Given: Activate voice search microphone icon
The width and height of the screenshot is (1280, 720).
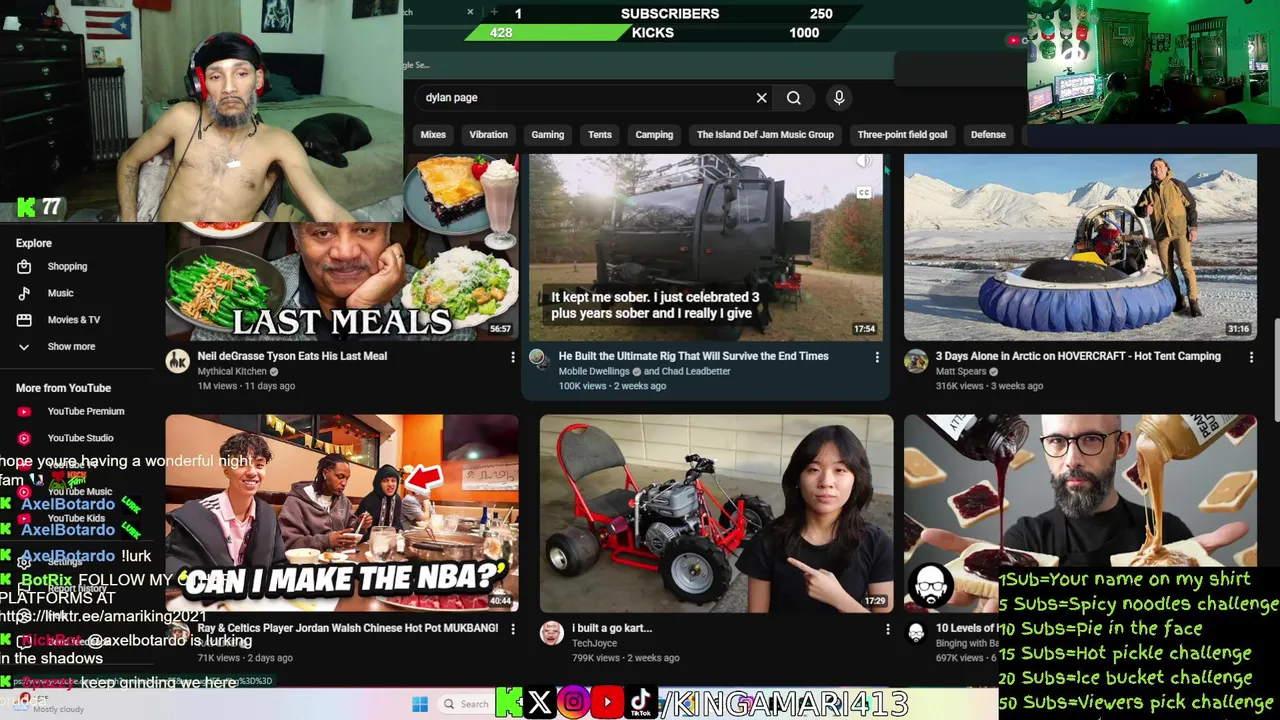Looking at the screenshot, I should click(839, 97).
